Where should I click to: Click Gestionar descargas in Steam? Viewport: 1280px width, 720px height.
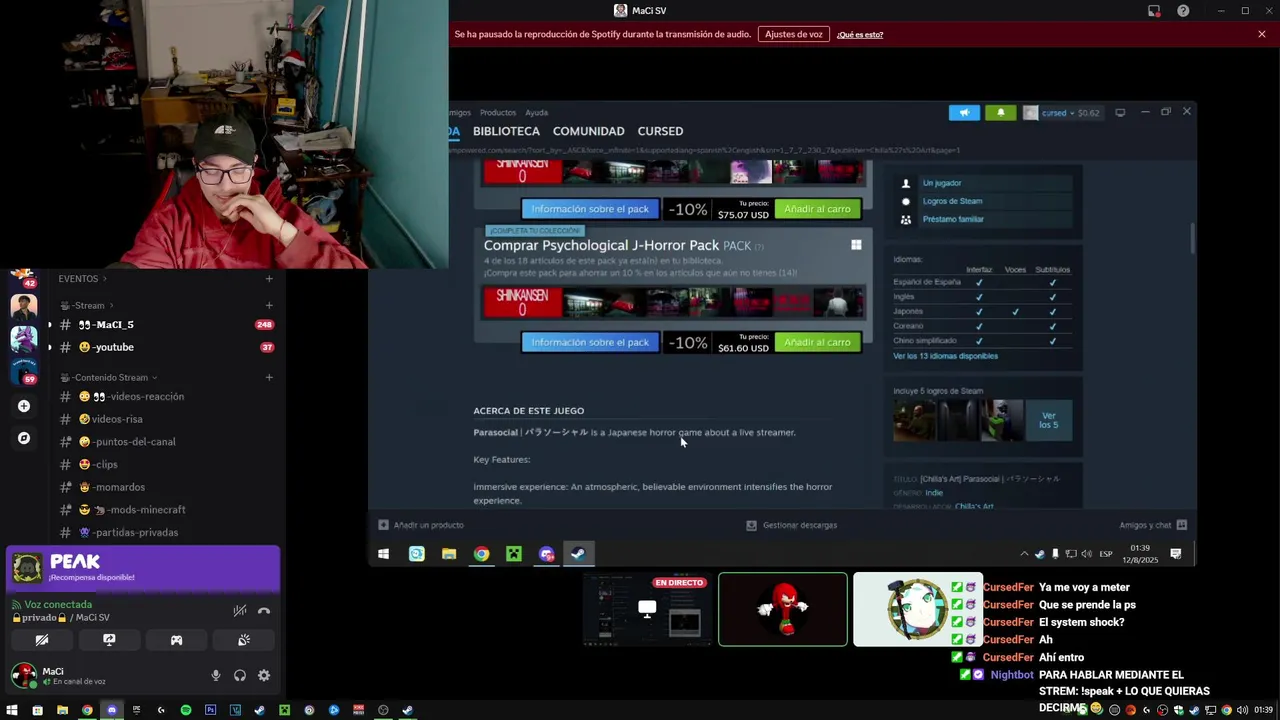click(792, 525)
